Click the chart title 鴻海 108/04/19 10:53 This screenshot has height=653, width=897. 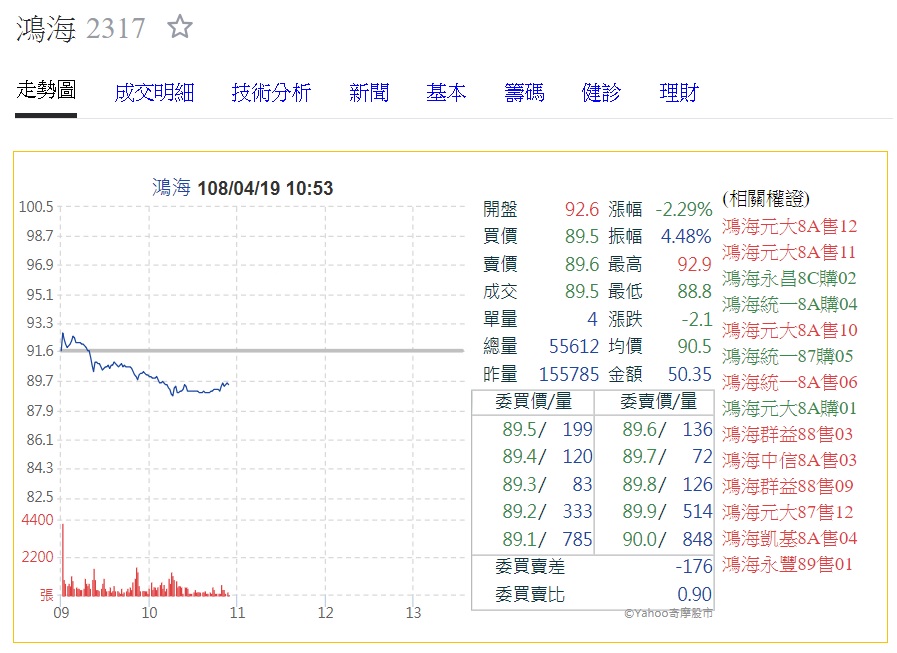click(x=243, y=188)
